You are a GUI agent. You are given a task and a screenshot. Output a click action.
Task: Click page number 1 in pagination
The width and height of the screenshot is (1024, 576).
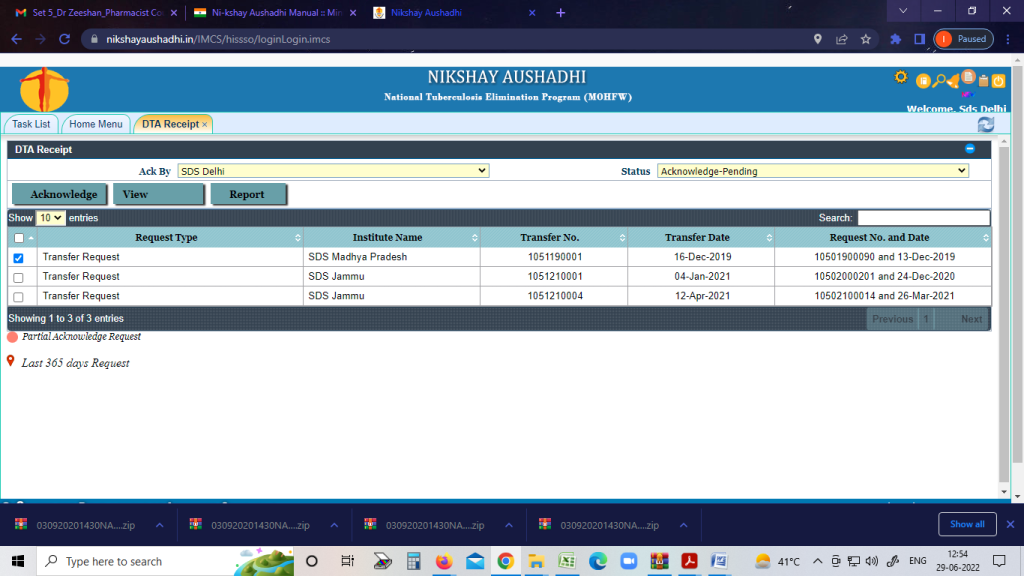coord(926,319)
